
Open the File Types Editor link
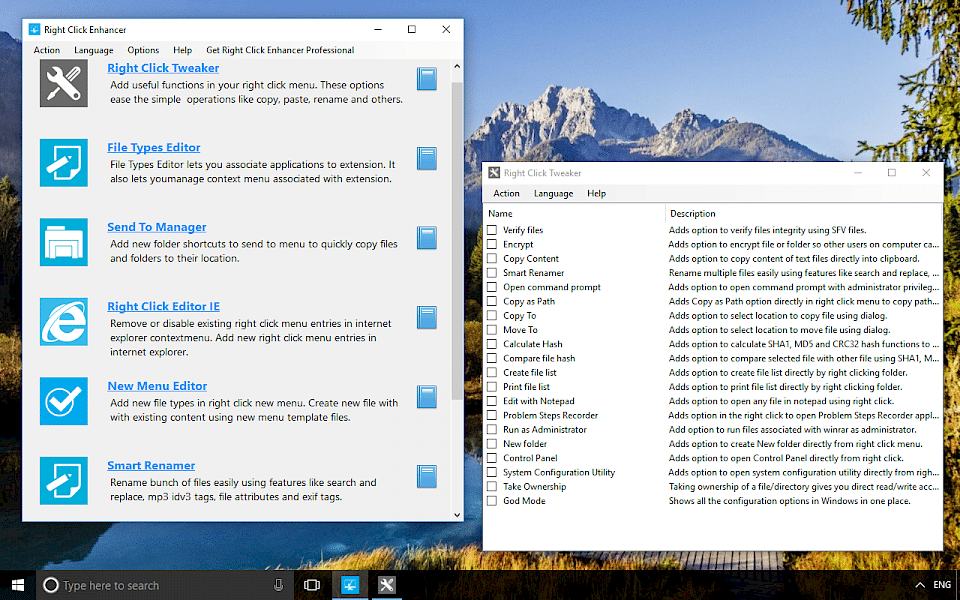154,148
